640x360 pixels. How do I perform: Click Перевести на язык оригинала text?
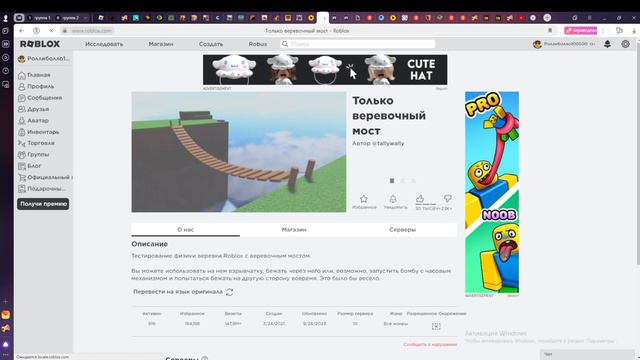(178, 292)
